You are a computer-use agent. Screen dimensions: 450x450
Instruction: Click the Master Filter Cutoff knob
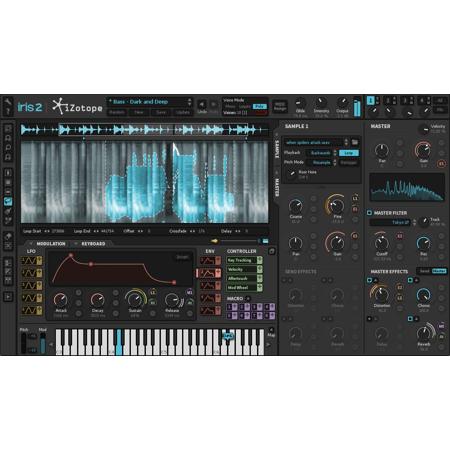click(382, 243)
